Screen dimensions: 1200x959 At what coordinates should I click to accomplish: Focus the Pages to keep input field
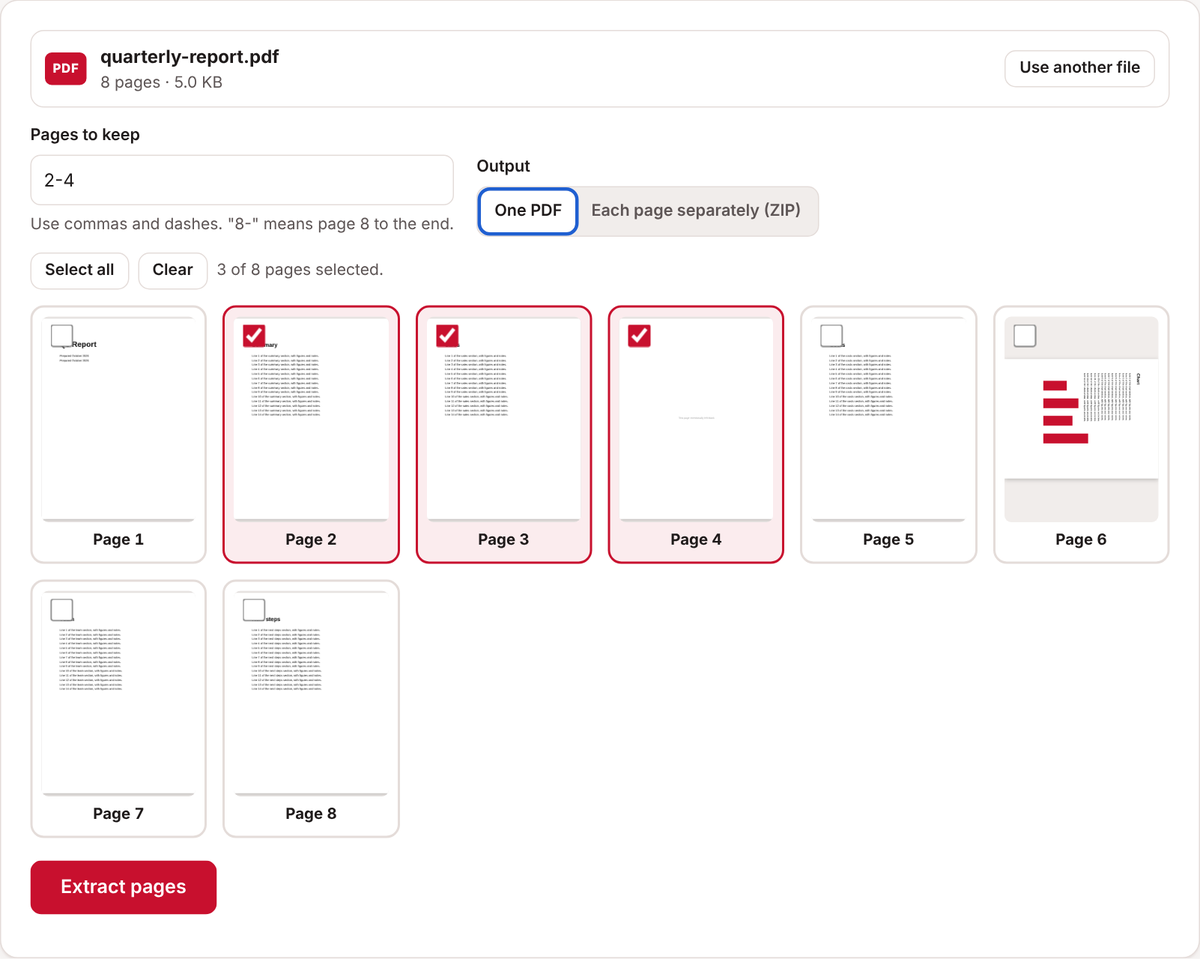click(x=242, y=181)
